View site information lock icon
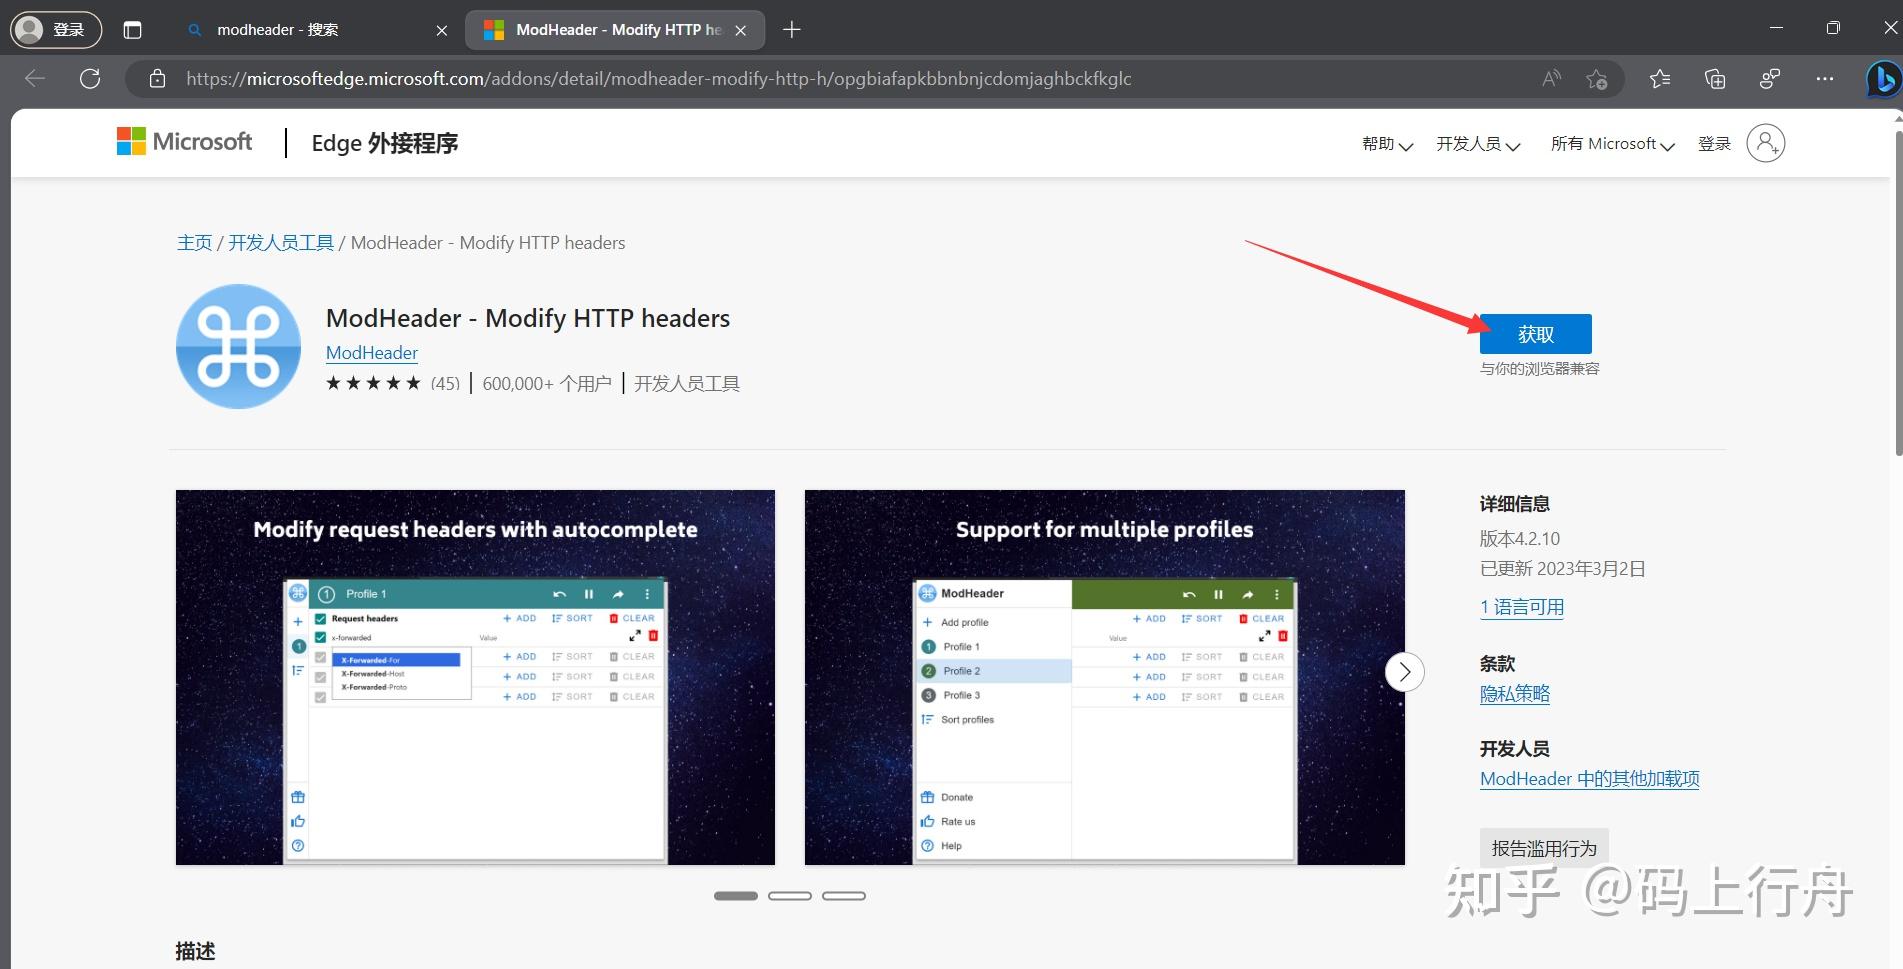The image size is (1903, 969). click(x=157, y=79)
